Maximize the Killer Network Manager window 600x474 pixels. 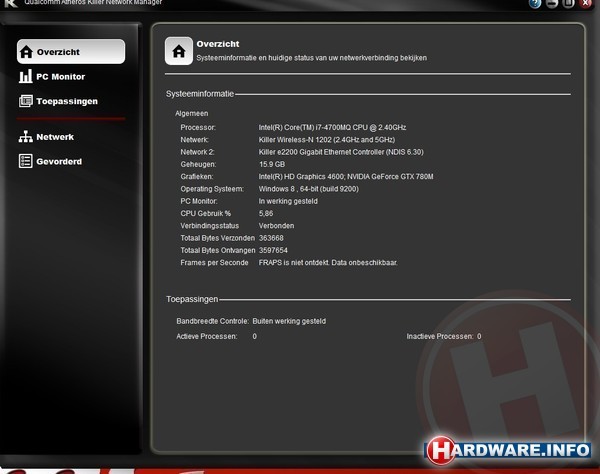pos(569,4)
